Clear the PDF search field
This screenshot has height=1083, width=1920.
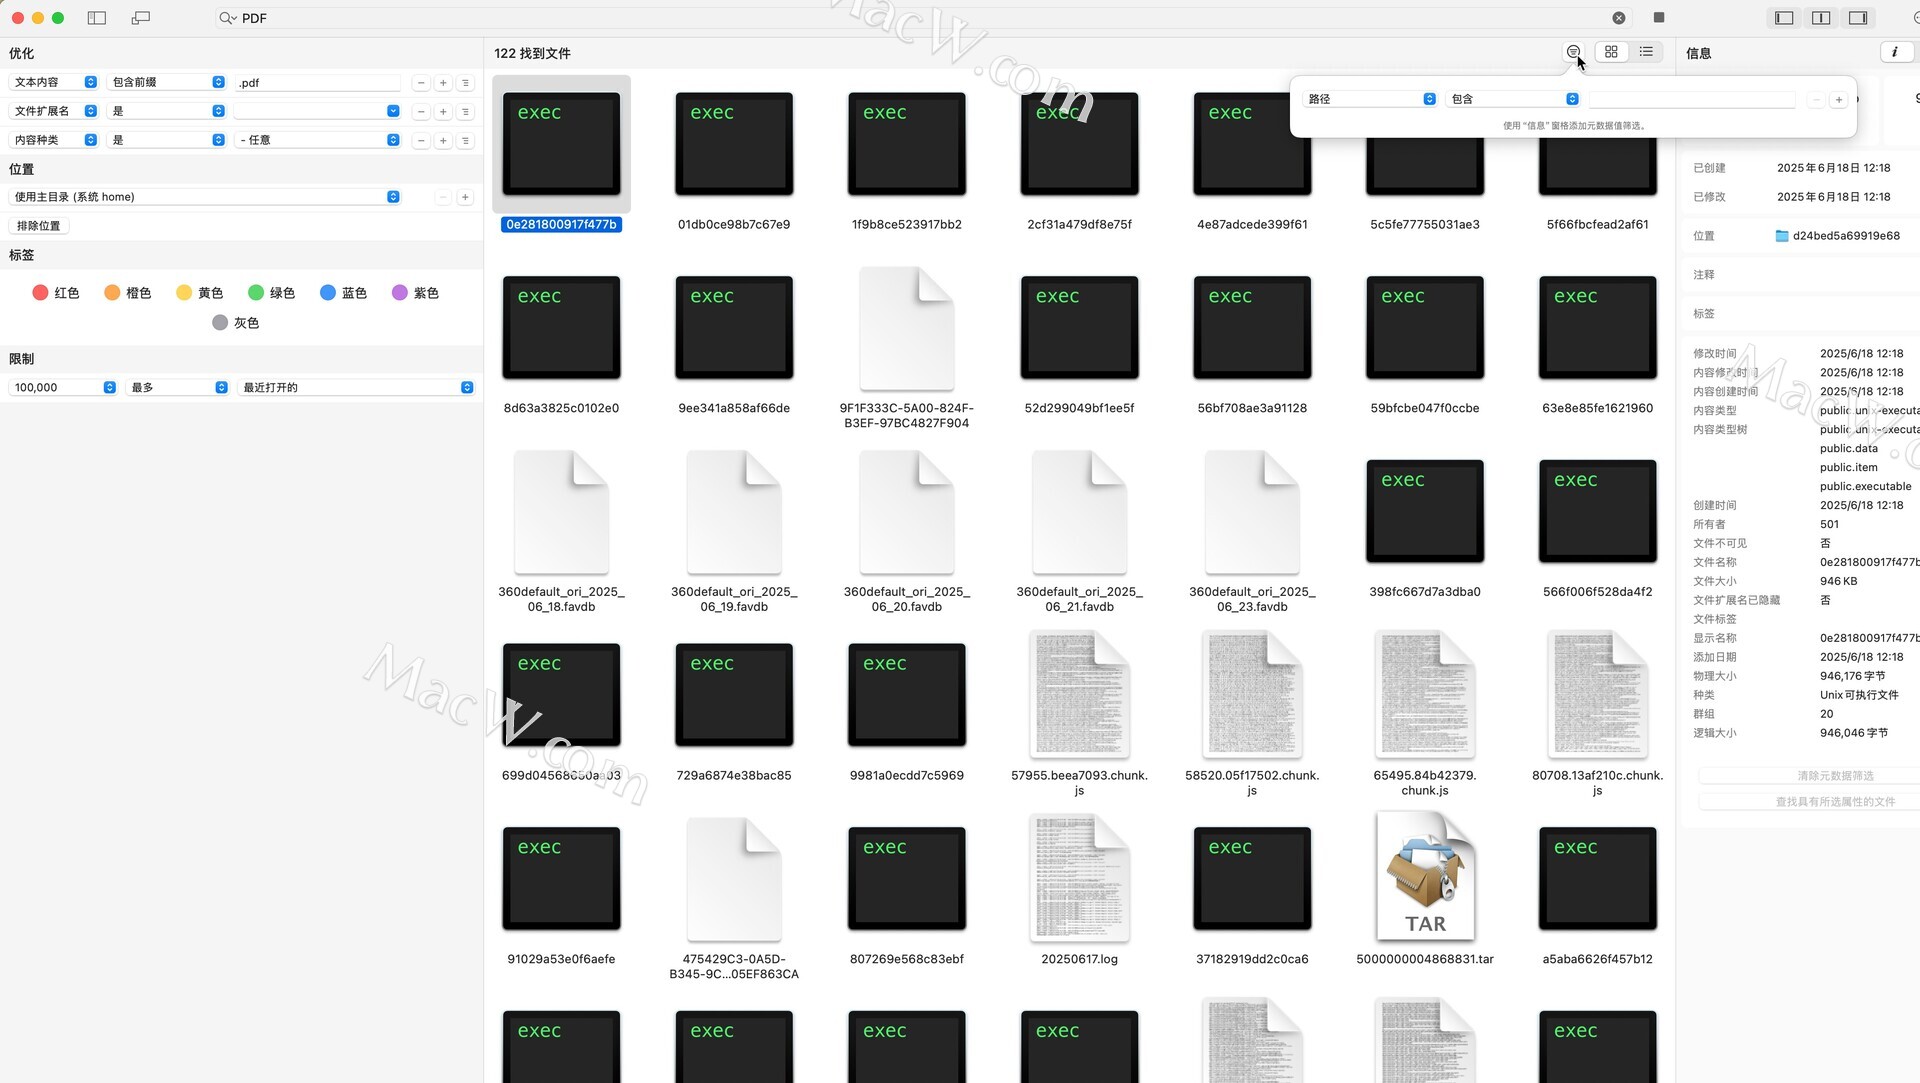pos(1618,18)
